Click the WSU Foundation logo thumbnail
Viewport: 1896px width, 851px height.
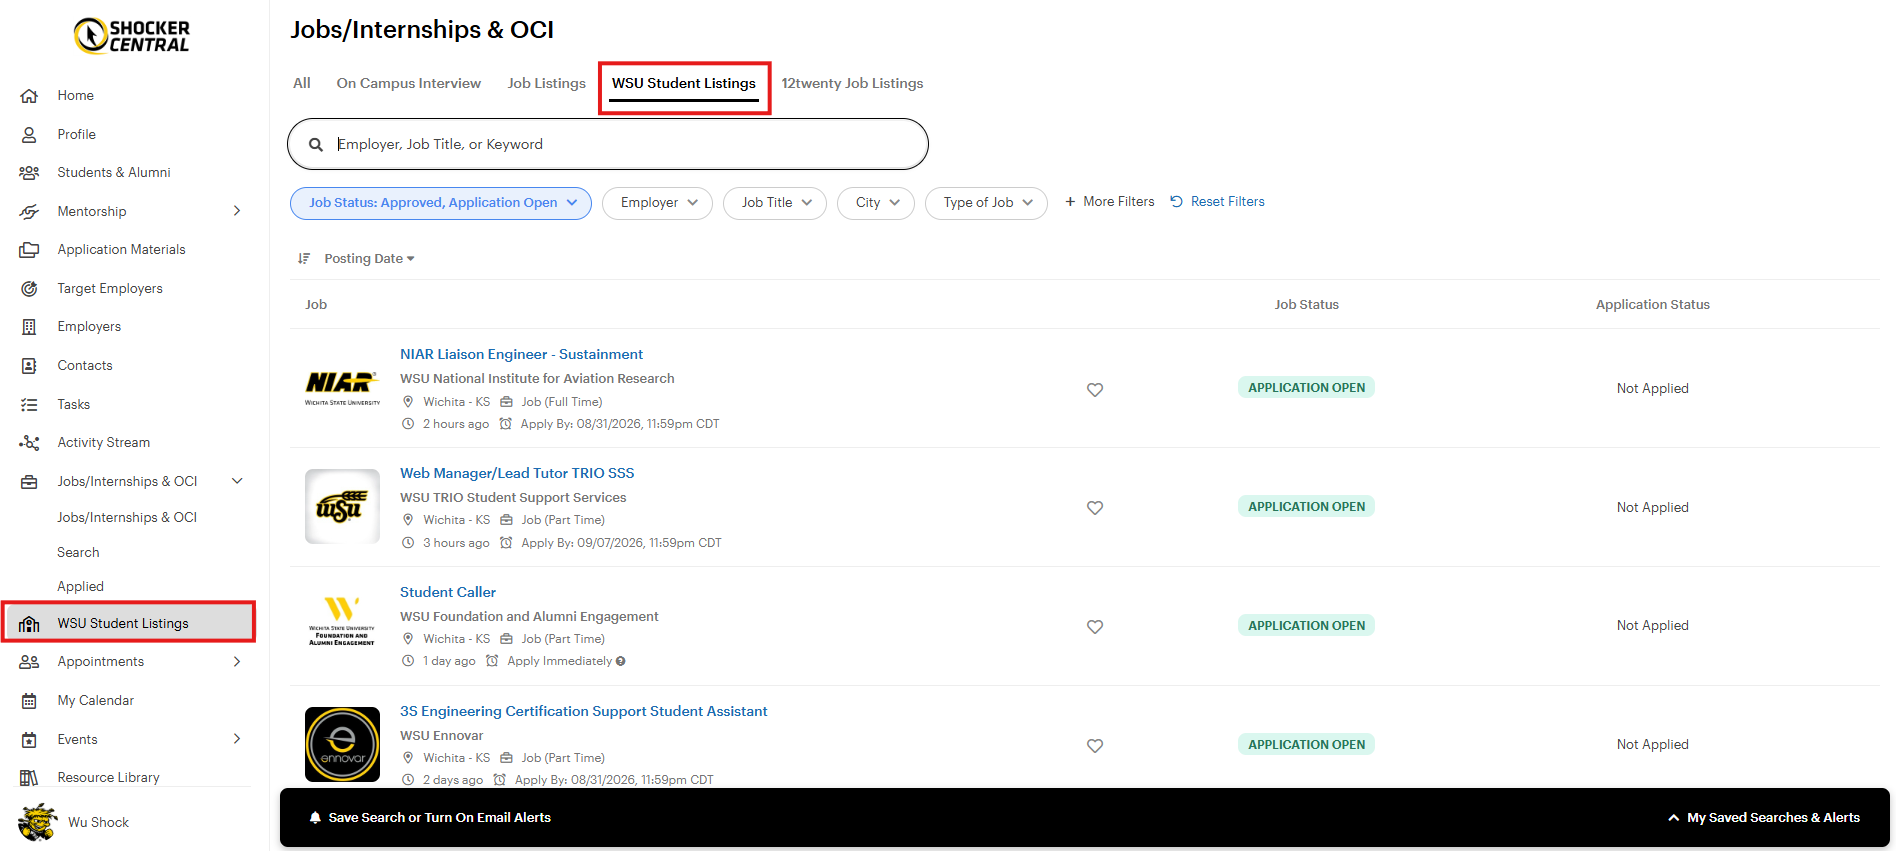coord(342,622)
